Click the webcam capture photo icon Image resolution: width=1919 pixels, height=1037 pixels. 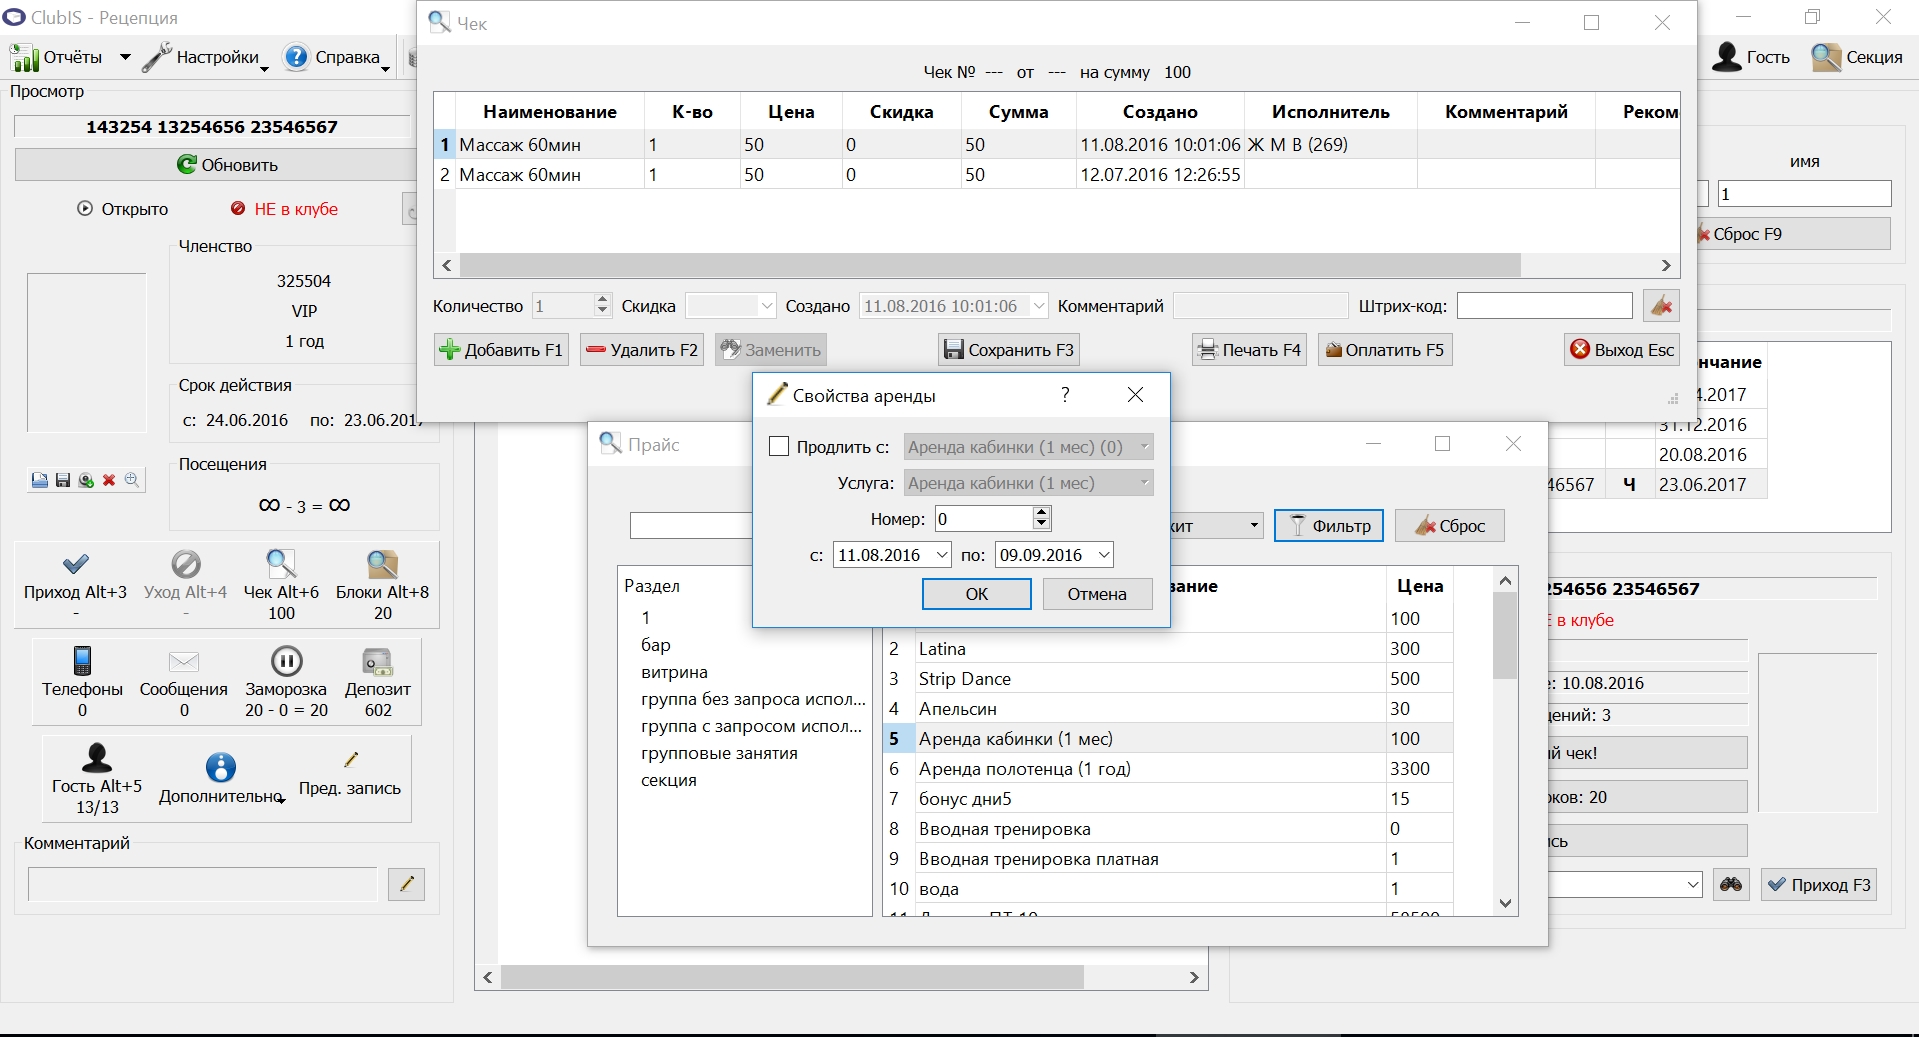point(86,480)
